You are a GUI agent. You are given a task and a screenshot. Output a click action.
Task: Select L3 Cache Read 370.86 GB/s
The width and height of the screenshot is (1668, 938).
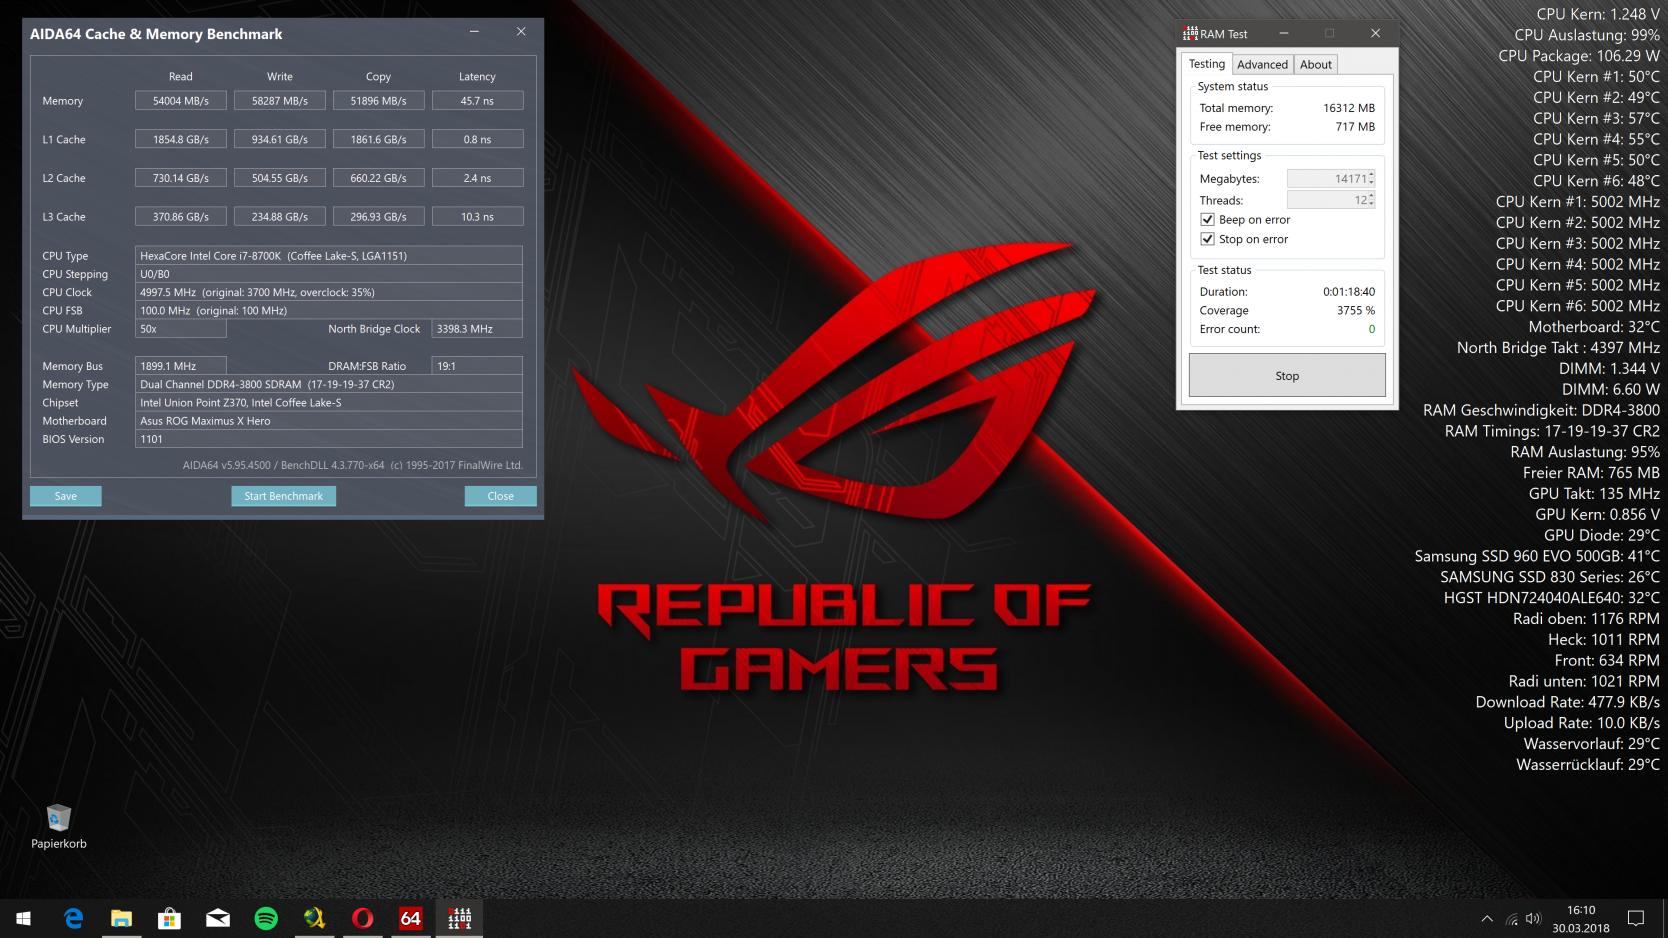[181, 216]
